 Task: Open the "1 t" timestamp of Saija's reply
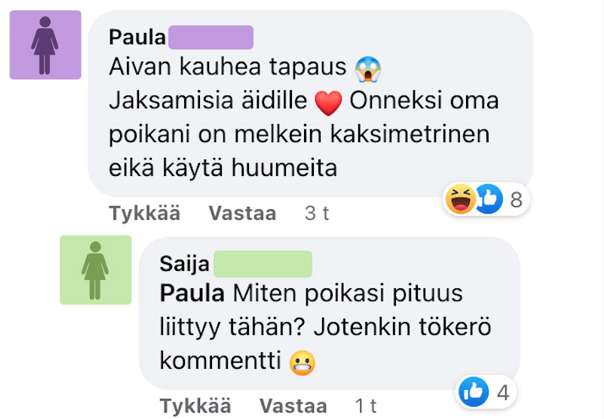click(x=366, y=406)
